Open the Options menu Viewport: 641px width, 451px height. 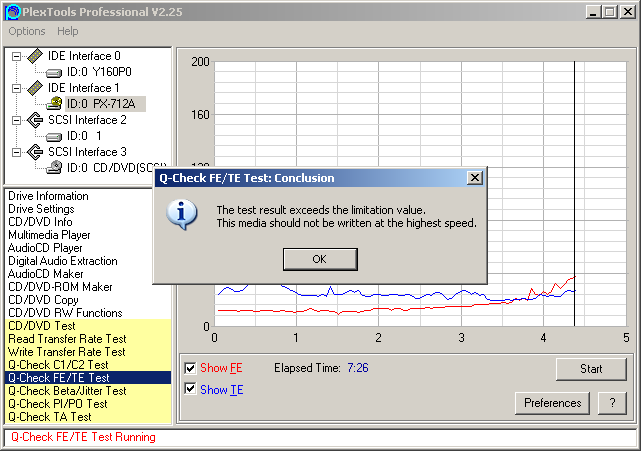coord(27,31)
